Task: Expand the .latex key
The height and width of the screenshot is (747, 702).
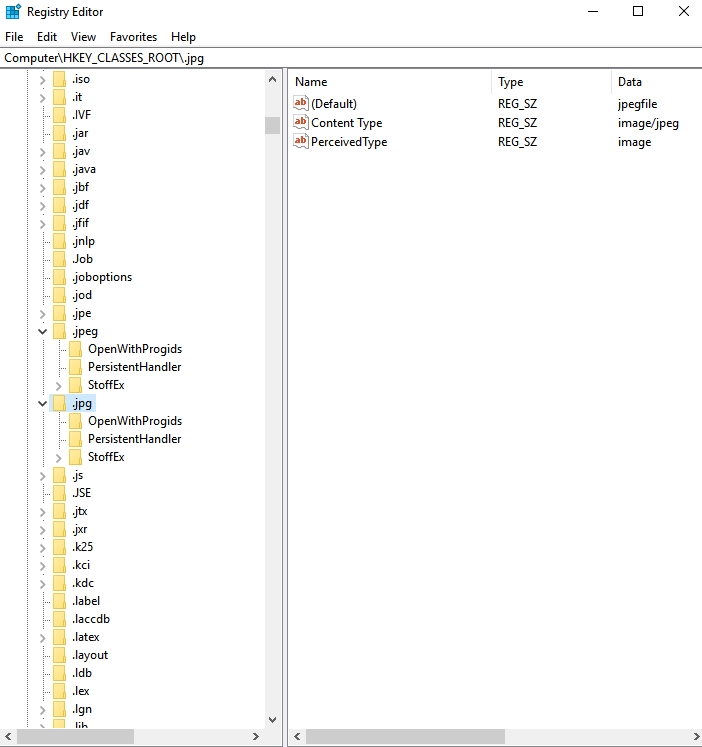Action: pyautogui.click(x=42, y=638)
